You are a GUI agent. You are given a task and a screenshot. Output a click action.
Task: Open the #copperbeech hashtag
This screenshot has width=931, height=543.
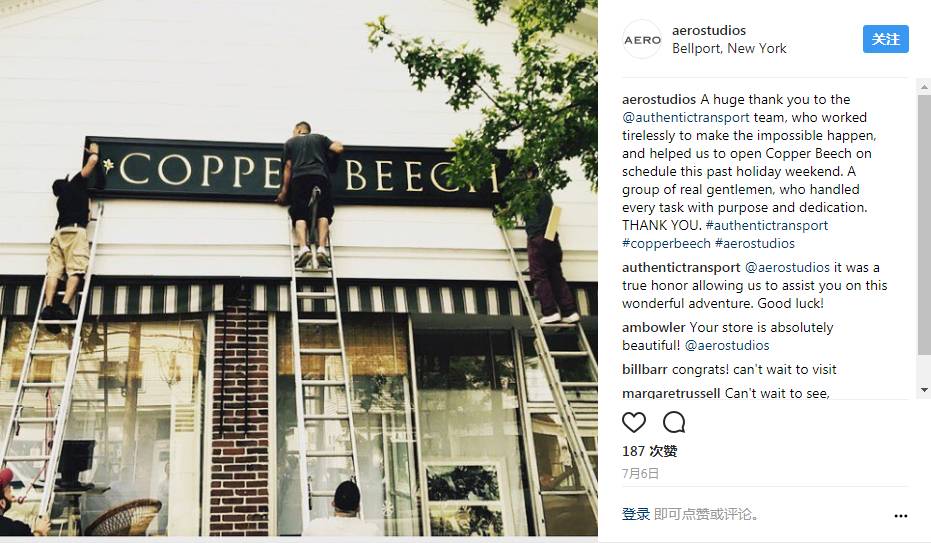[666, 243]
